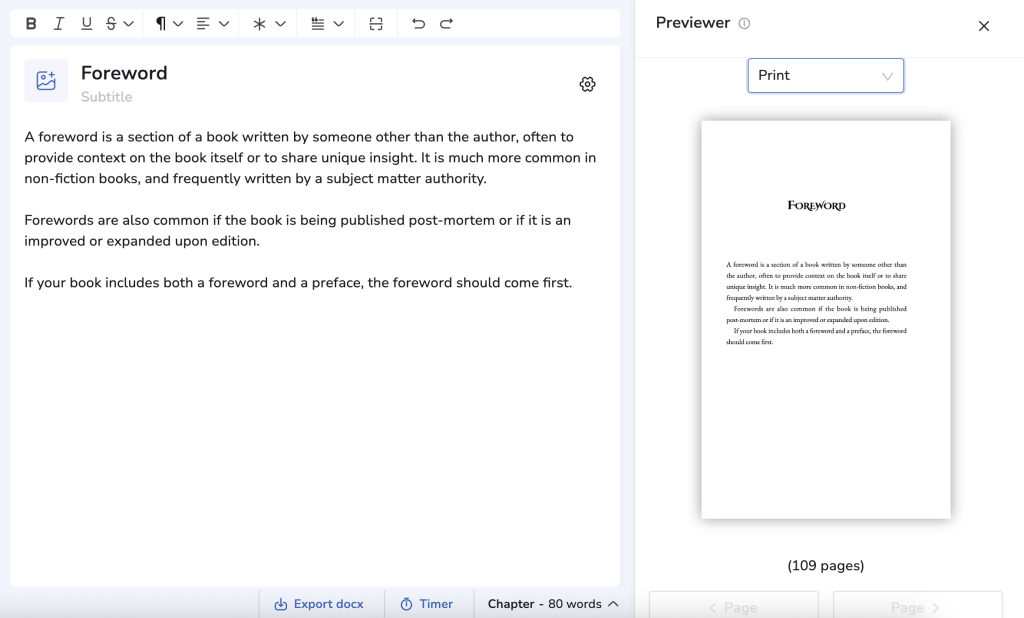
Task: Click the list formatting icon
Action: (318, 24)
